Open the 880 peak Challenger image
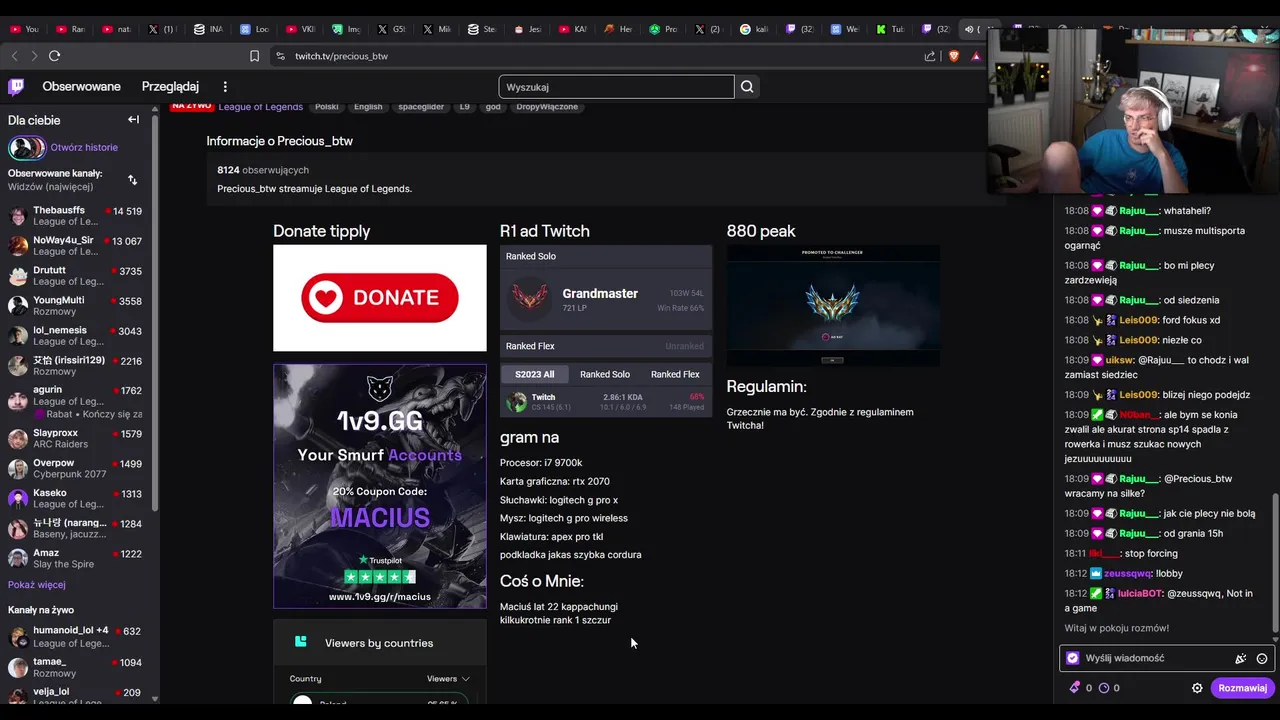Image resolution: width=1280 pixels, height=720 pixels. (x=833, y=306)
